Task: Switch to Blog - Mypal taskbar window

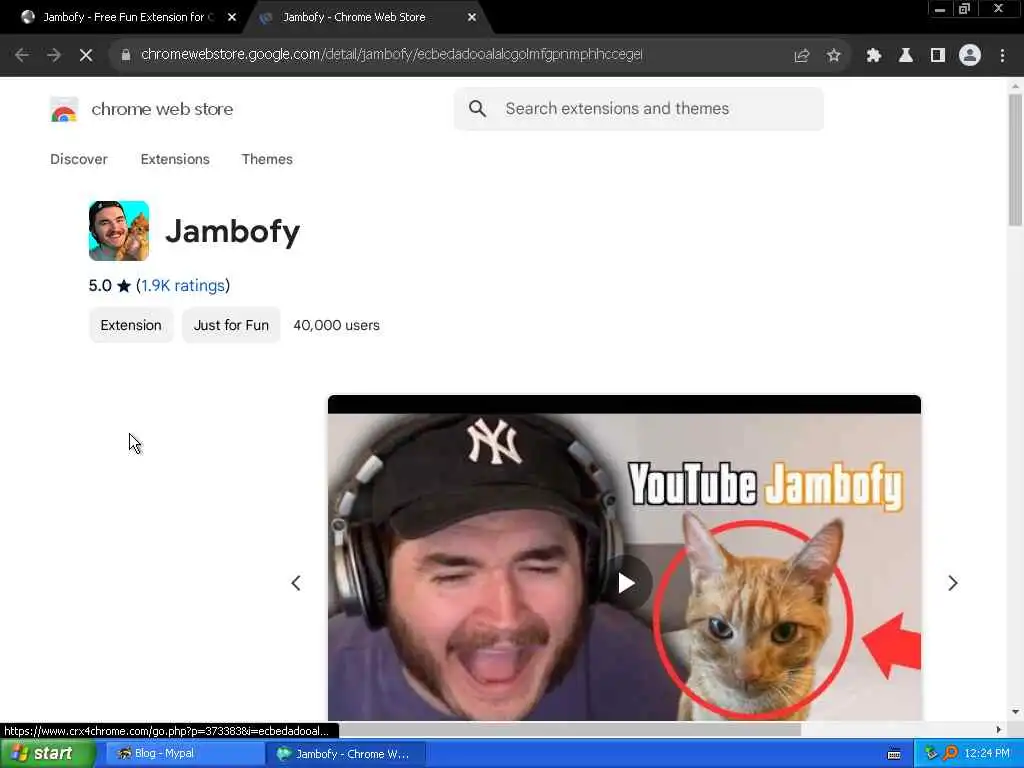Action: [183, 754]
